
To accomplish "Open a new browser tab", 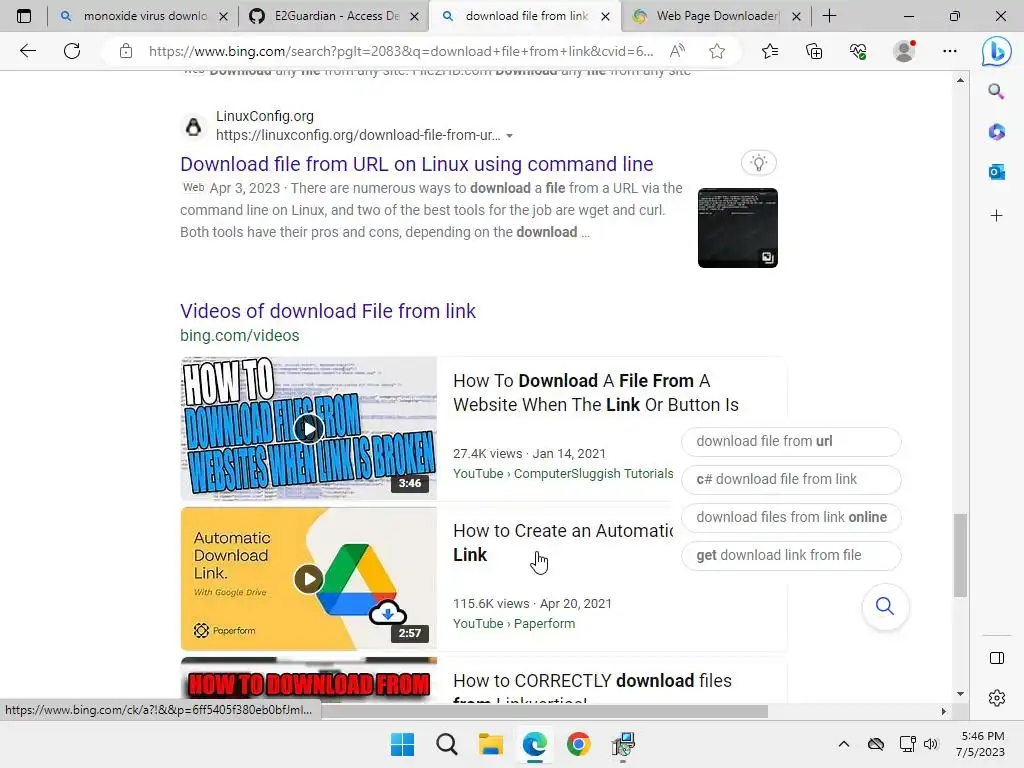I will (x=829, y=16).
